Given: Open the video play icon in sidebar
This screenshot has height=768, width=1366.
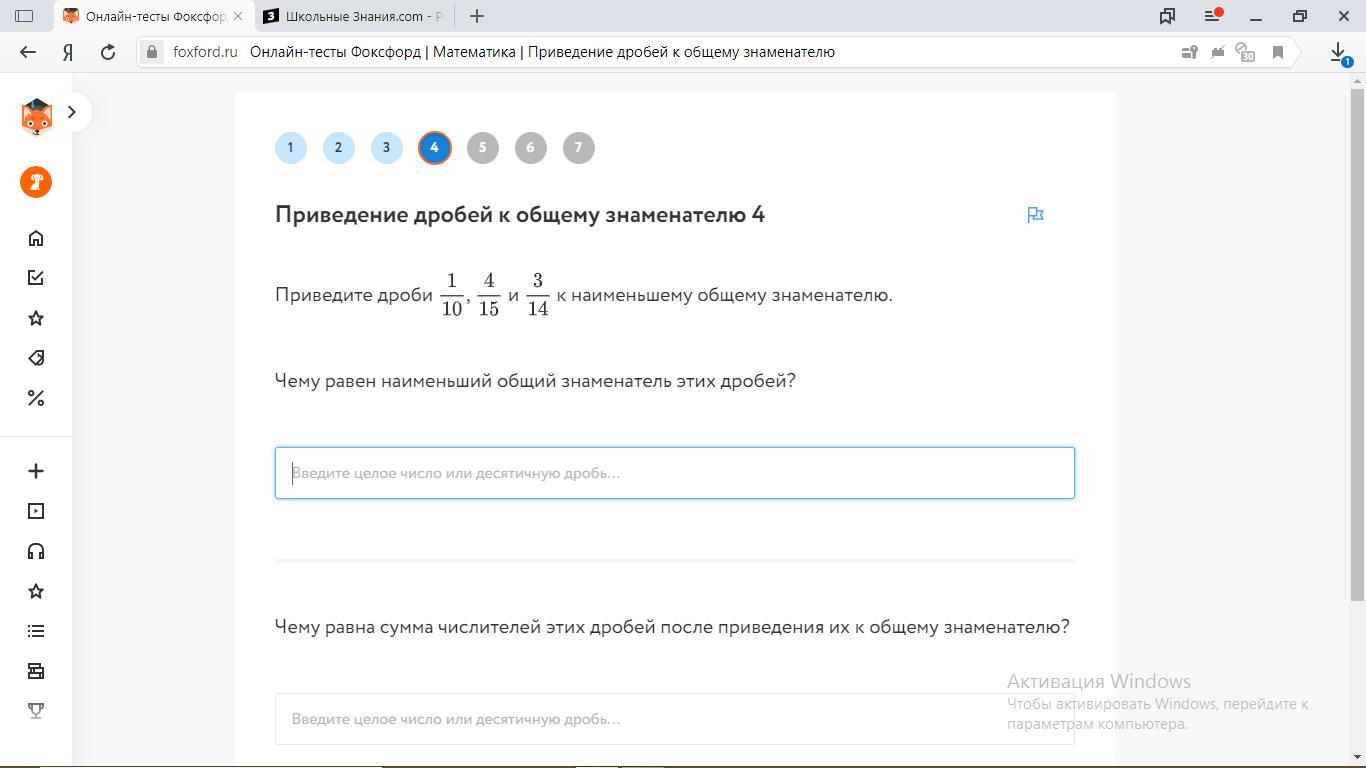Looking at the screenshot, I should point(36,511).
